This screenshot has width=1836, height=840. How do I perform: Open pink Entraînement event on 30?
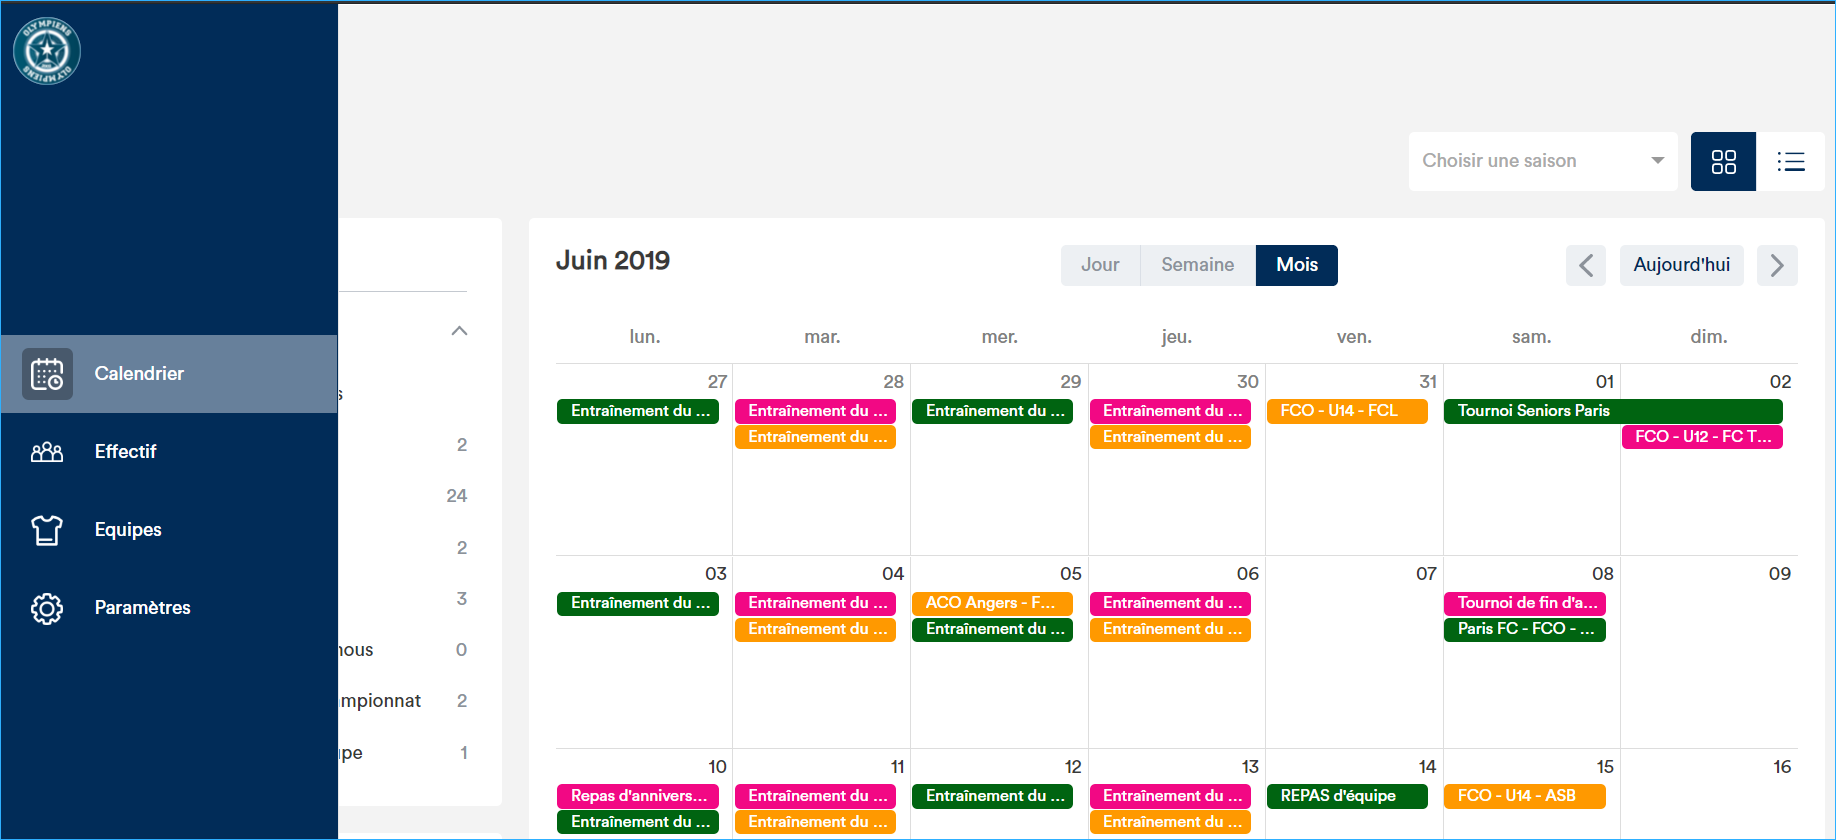(1170, 411)
